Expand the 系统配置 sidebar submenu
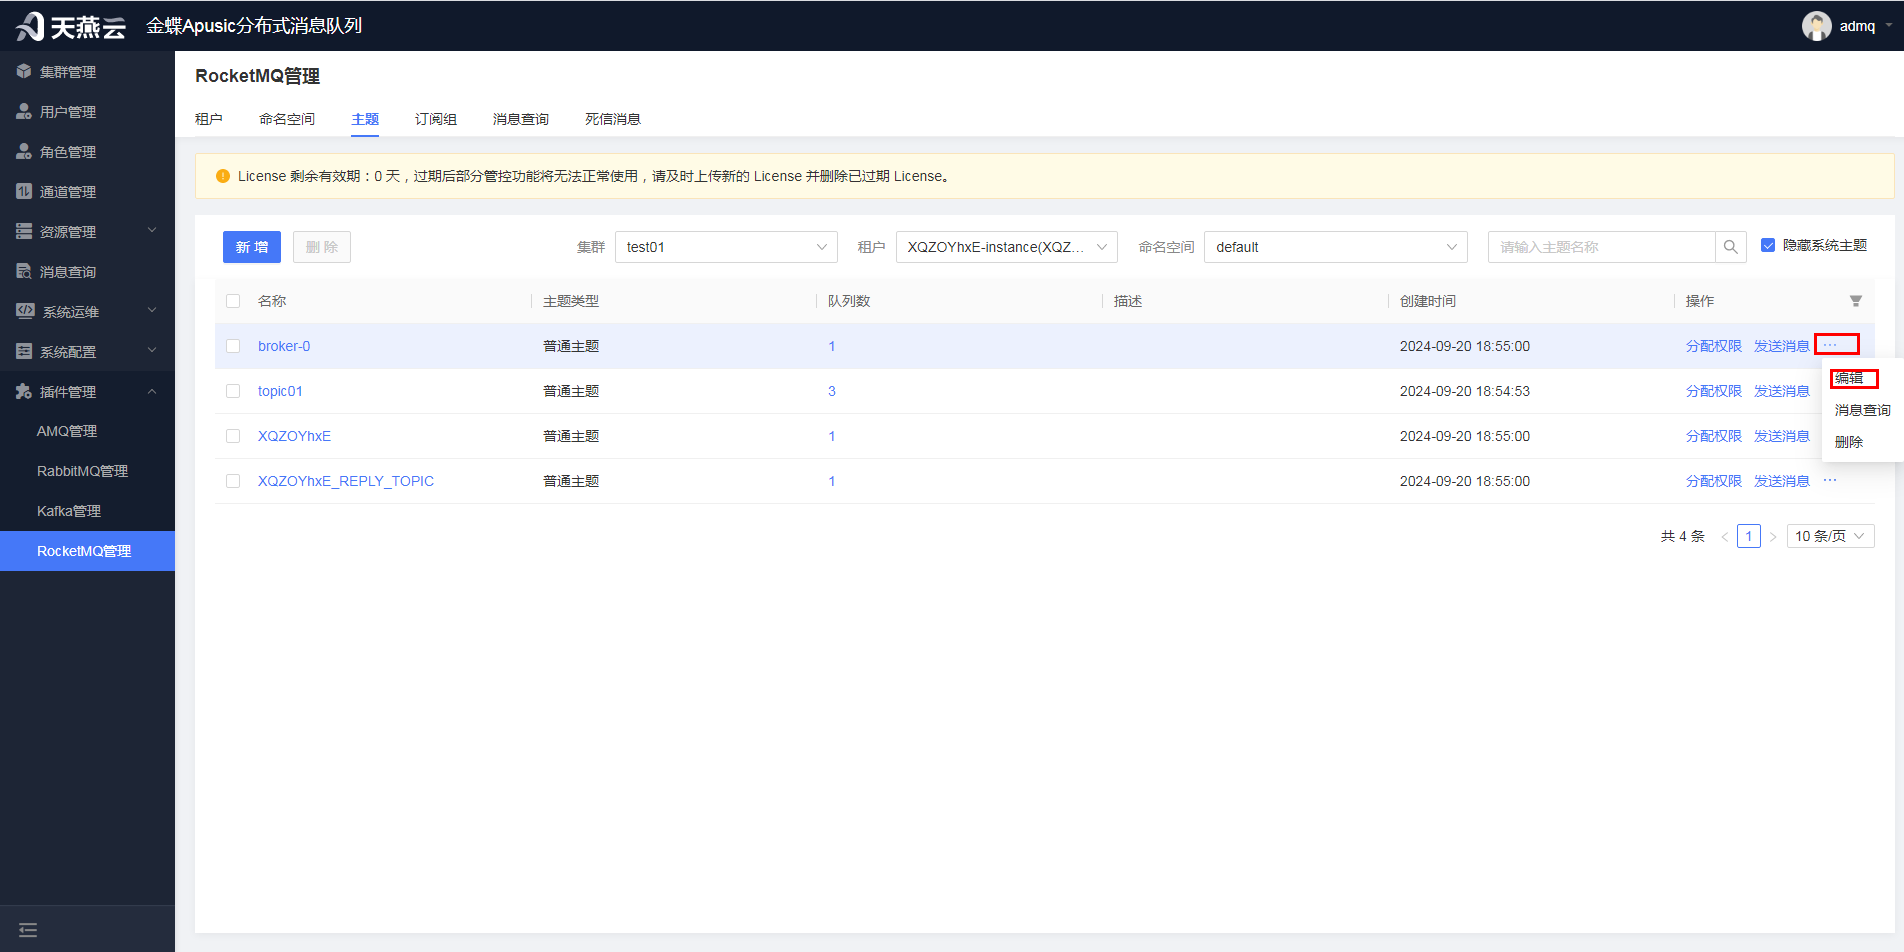 152,351
